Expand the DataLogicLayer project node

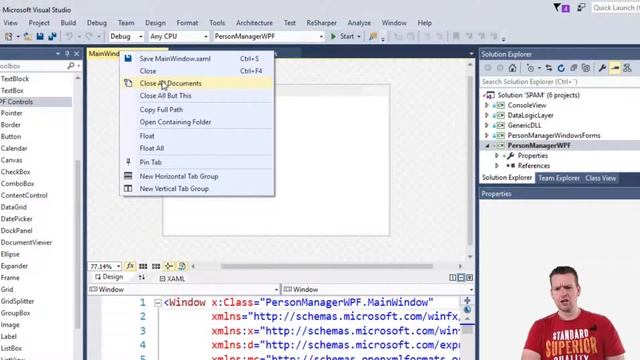pyautogui.click(x=487, y=115)
